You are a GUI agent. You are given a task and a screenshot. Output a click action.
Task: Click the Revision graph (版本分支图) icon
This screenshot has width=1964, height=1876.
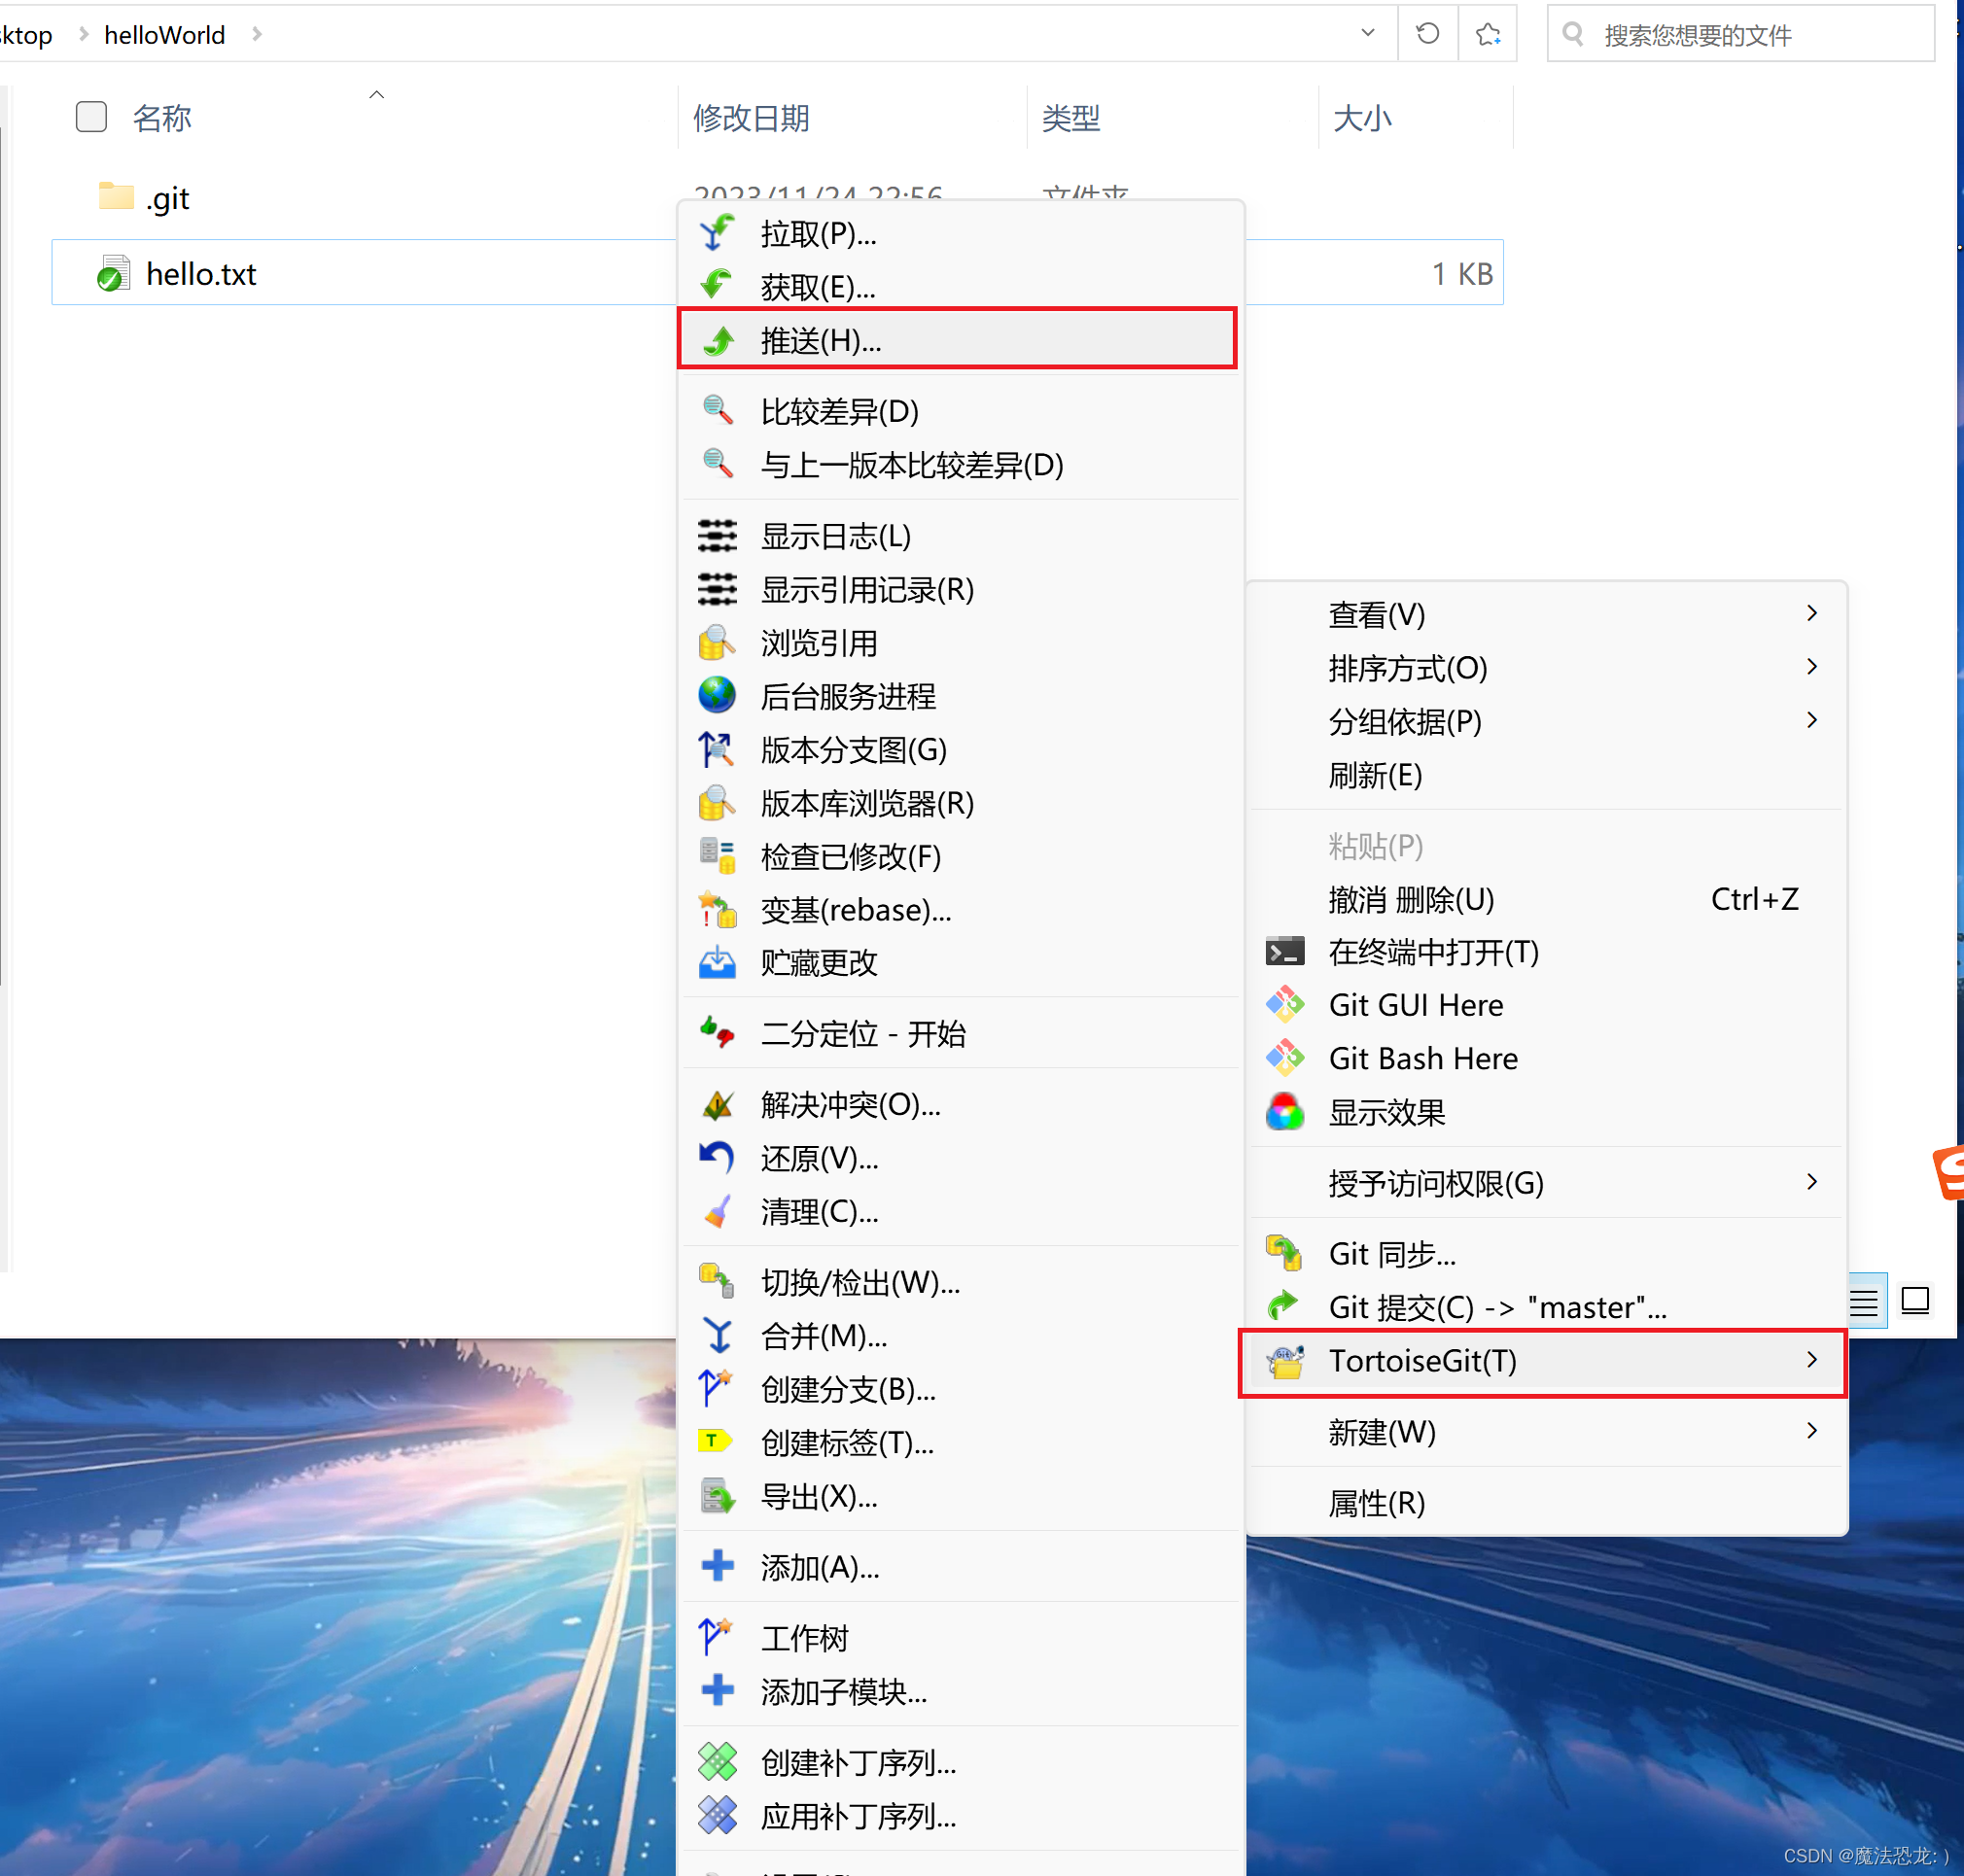pyautogui.click(x=717, y=749)
